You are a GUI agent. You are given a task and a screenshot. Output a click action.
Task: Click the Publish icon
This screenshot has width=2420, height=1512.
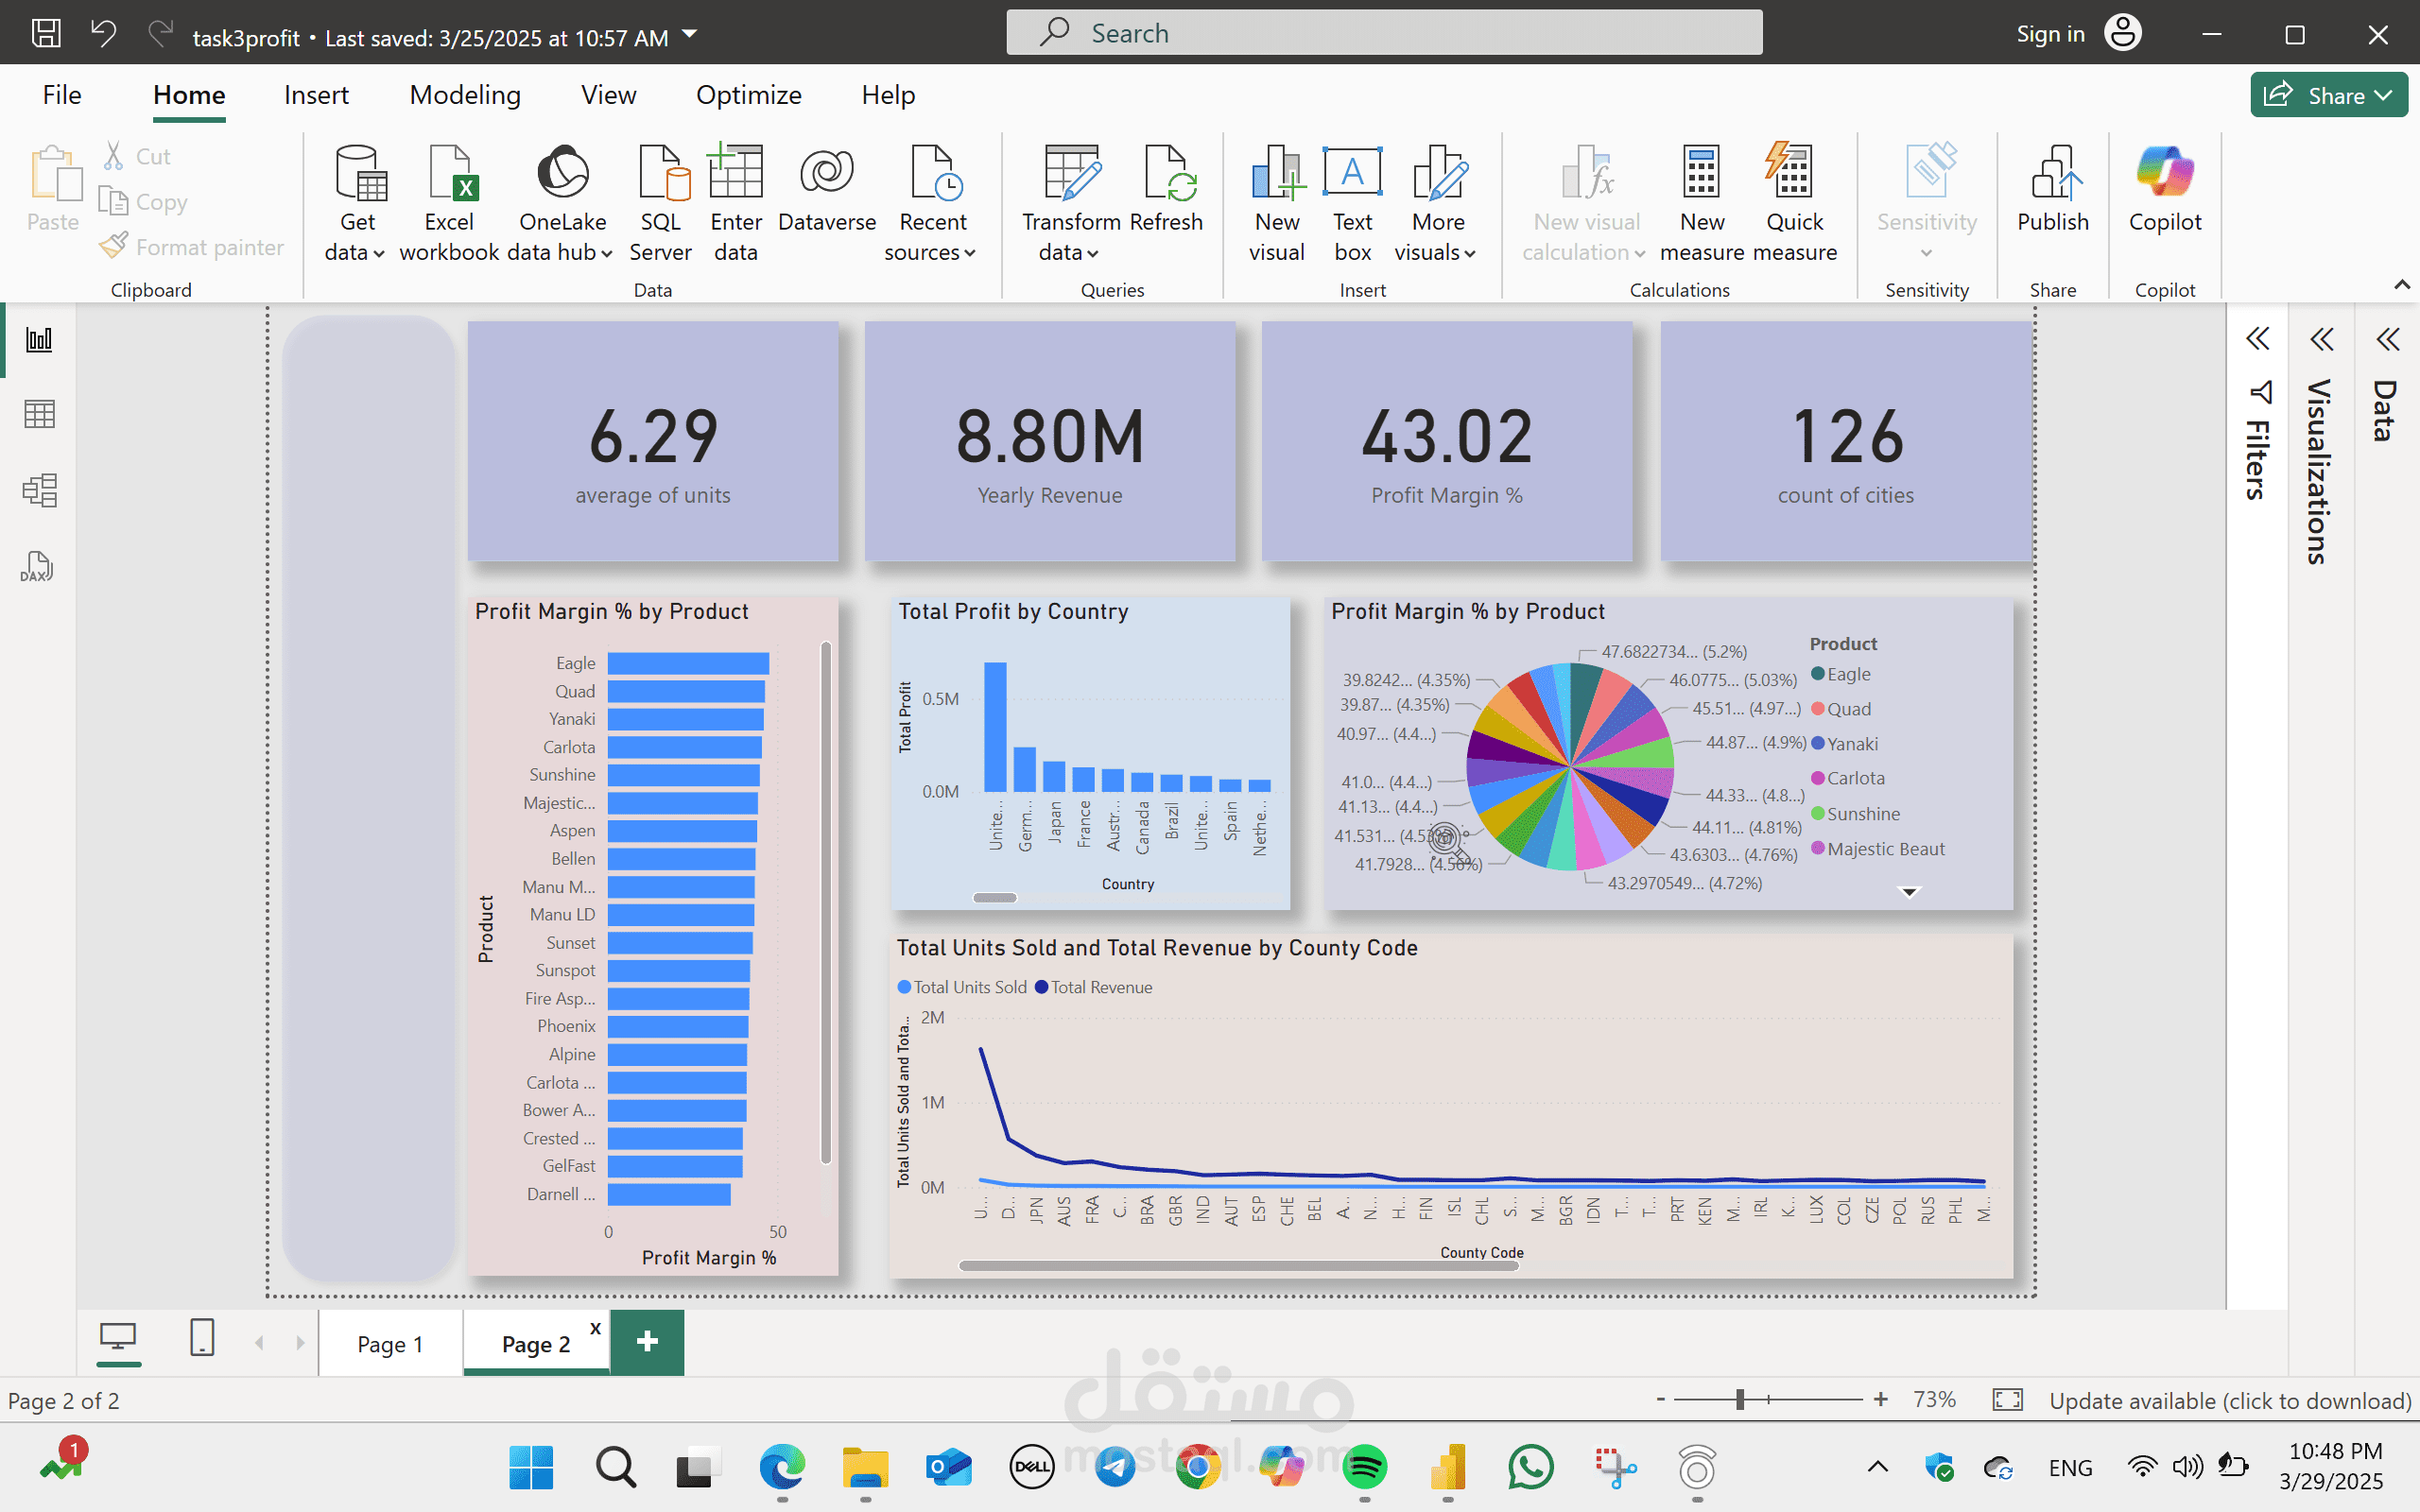(x=2052, y=174)
